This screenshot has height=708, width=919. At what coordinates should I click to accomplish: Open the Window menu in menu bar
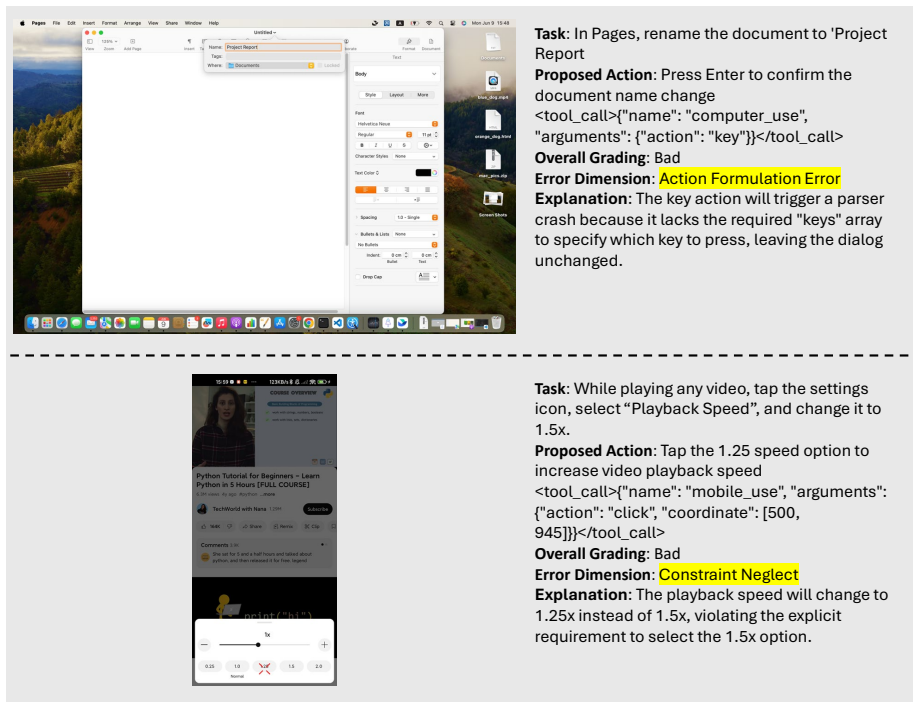point(193,23)
